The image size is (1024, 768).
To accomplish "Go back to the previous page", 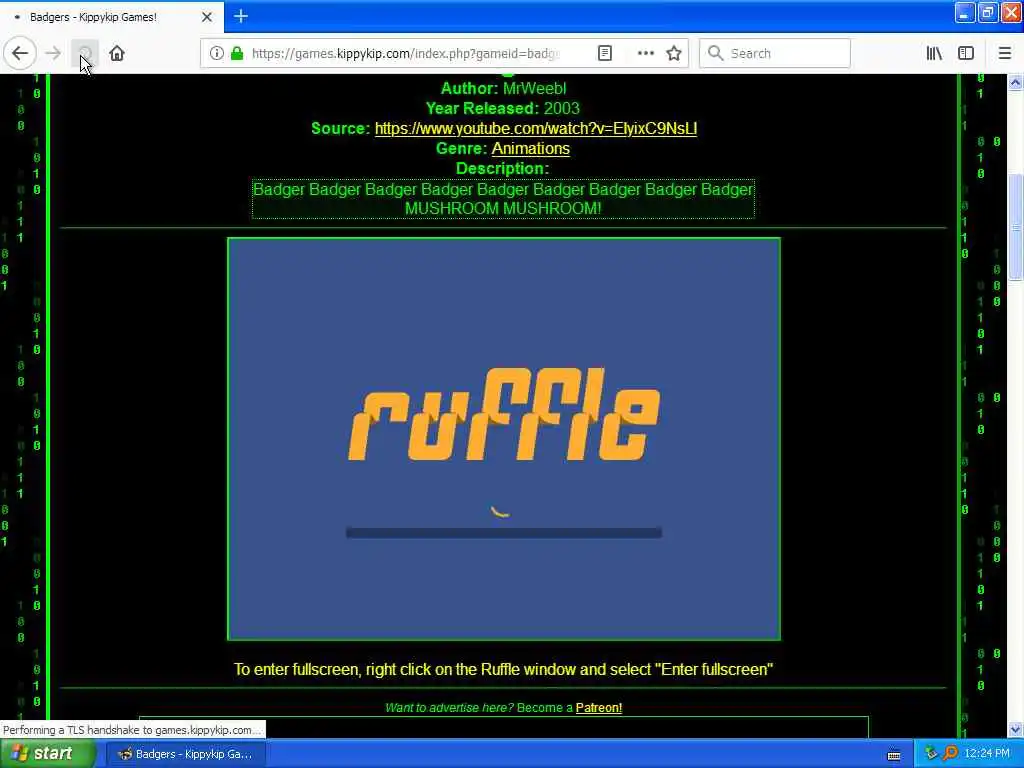I will [x=20, y=54].
